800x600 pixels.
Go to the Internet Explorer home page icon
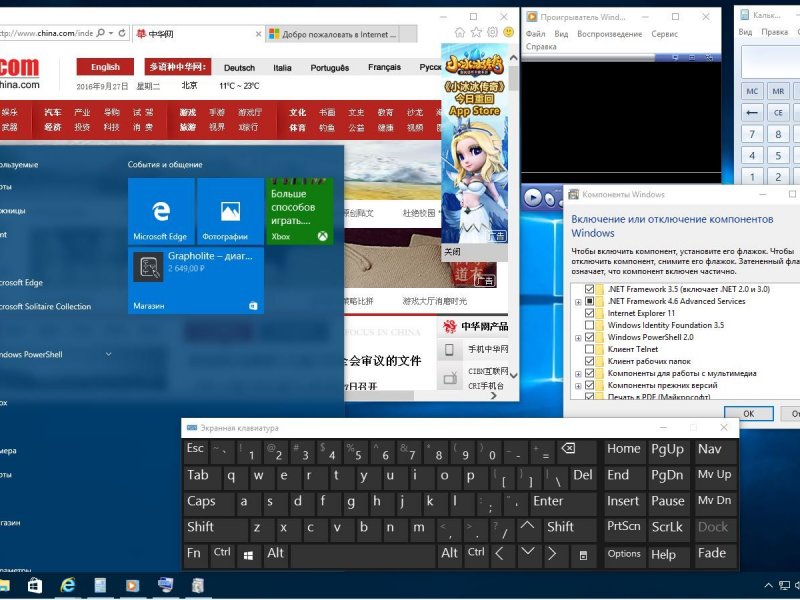[x=460, y=33]
